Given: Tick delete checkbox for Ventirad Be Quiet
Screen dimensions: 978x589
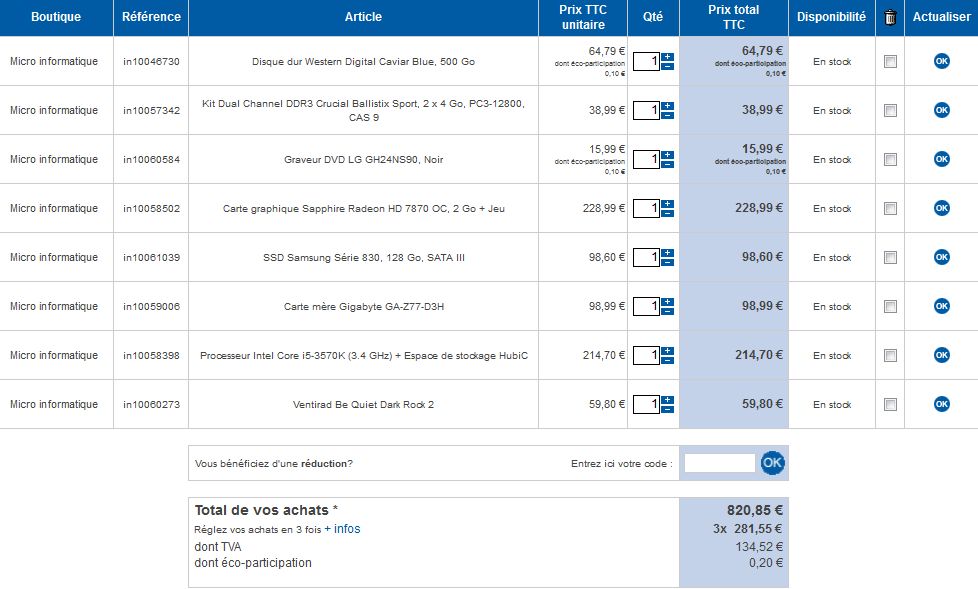Looking at the screenshot, I should tap(890, 404).
